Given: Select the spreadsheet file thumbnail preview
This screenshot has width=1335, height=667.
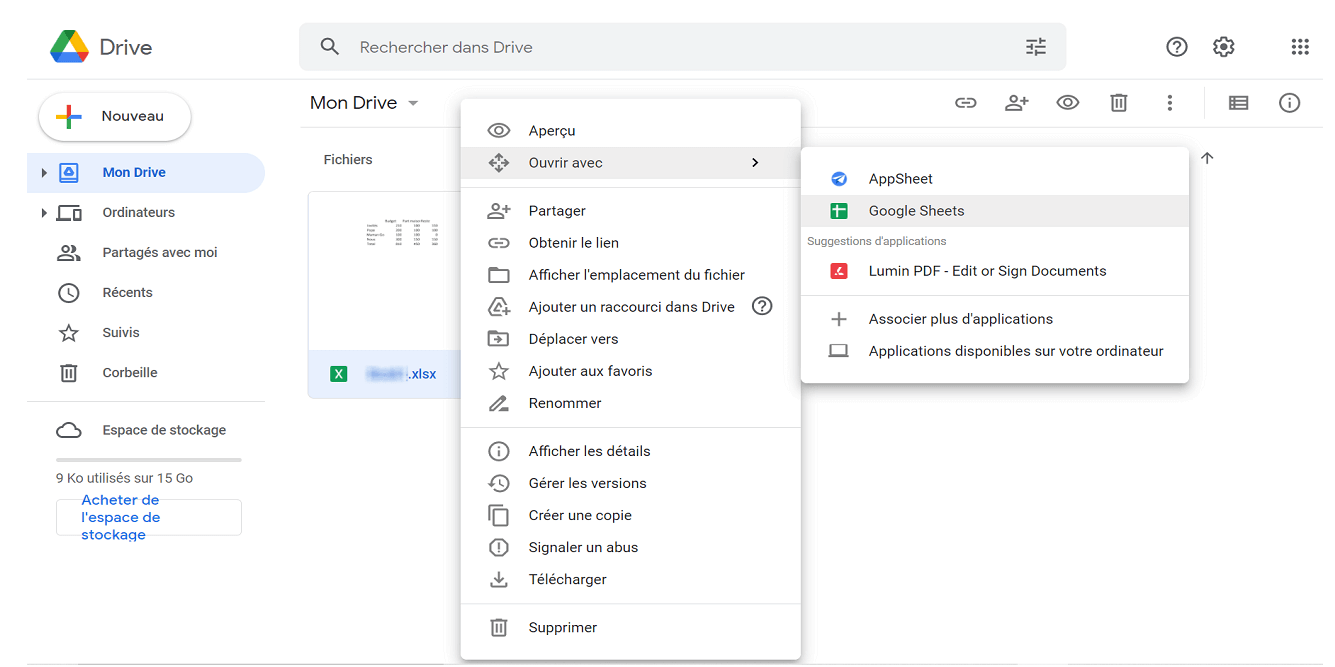Looking at the screenshot, I should 385,271.
